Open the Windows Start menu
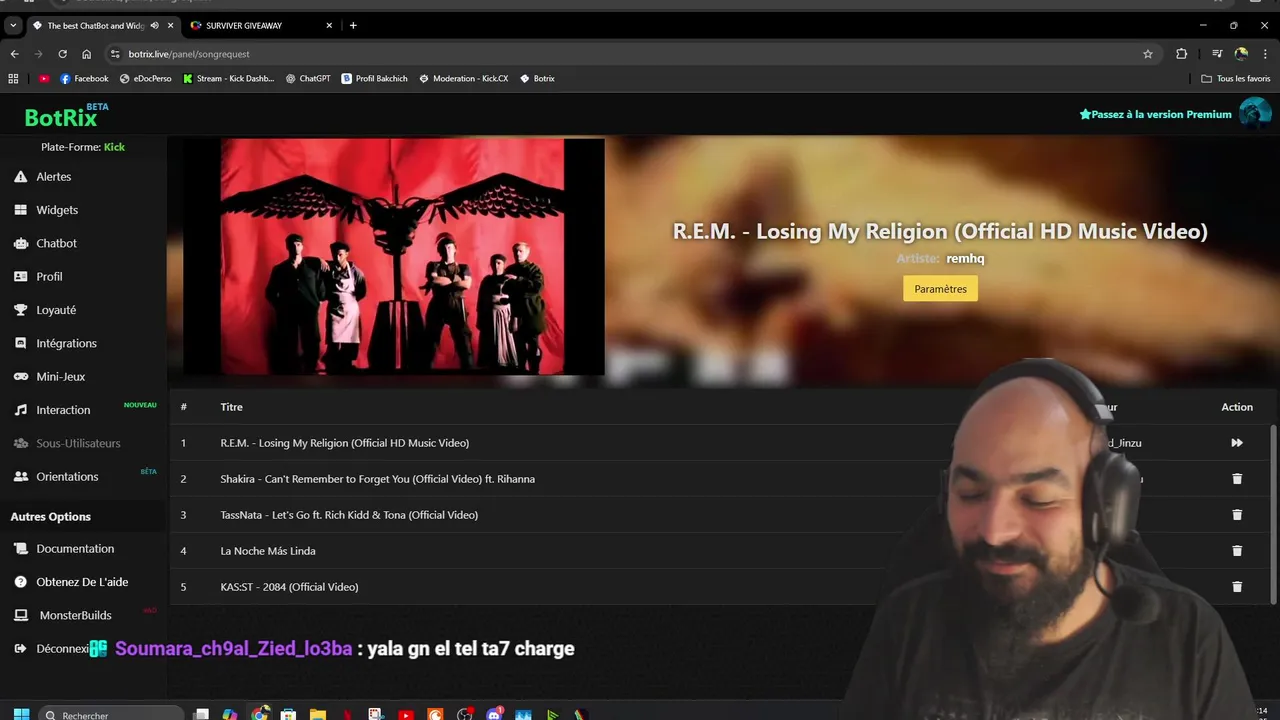Screen dimensions: 1280x720 pyautogui.click(x=21, y=714)
